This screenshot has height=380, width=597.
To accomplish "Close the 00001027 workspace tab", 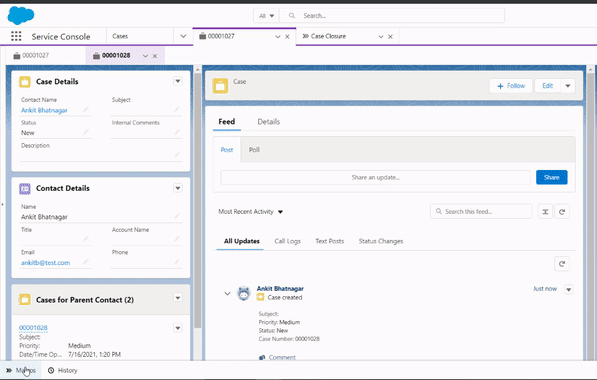I will [x=287, y=37].
